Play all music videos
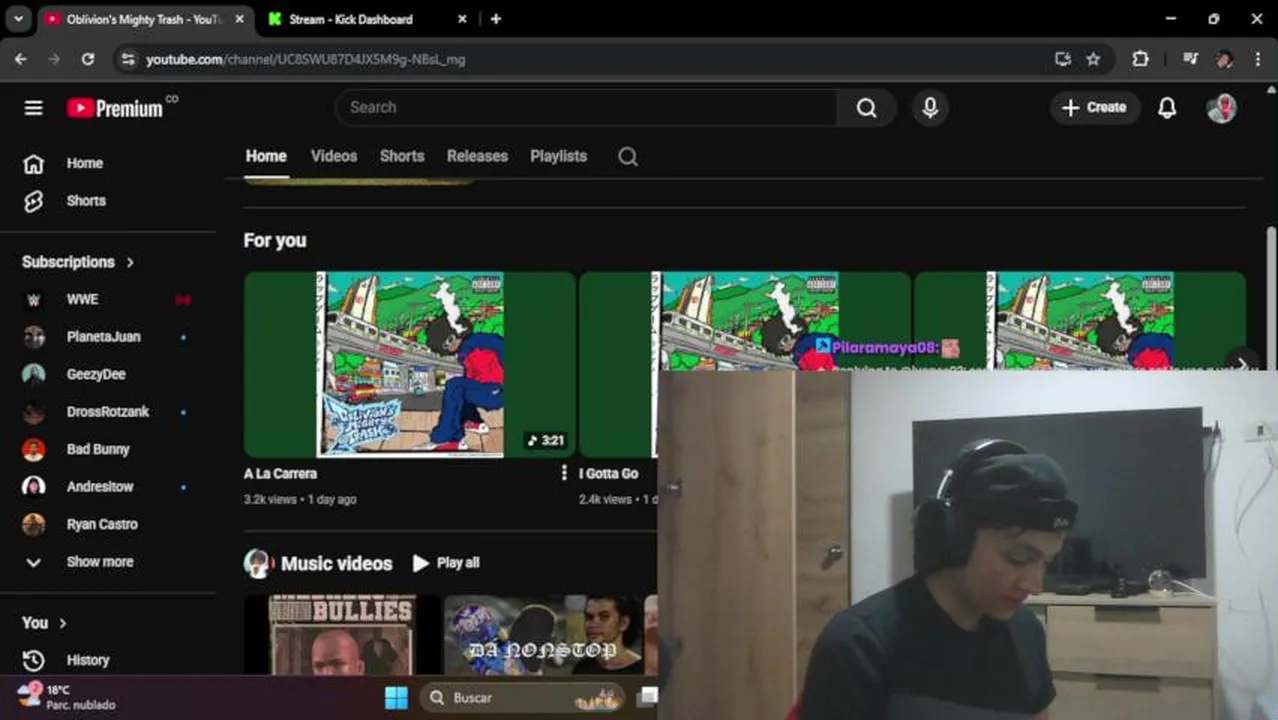 tap(446, 563)
